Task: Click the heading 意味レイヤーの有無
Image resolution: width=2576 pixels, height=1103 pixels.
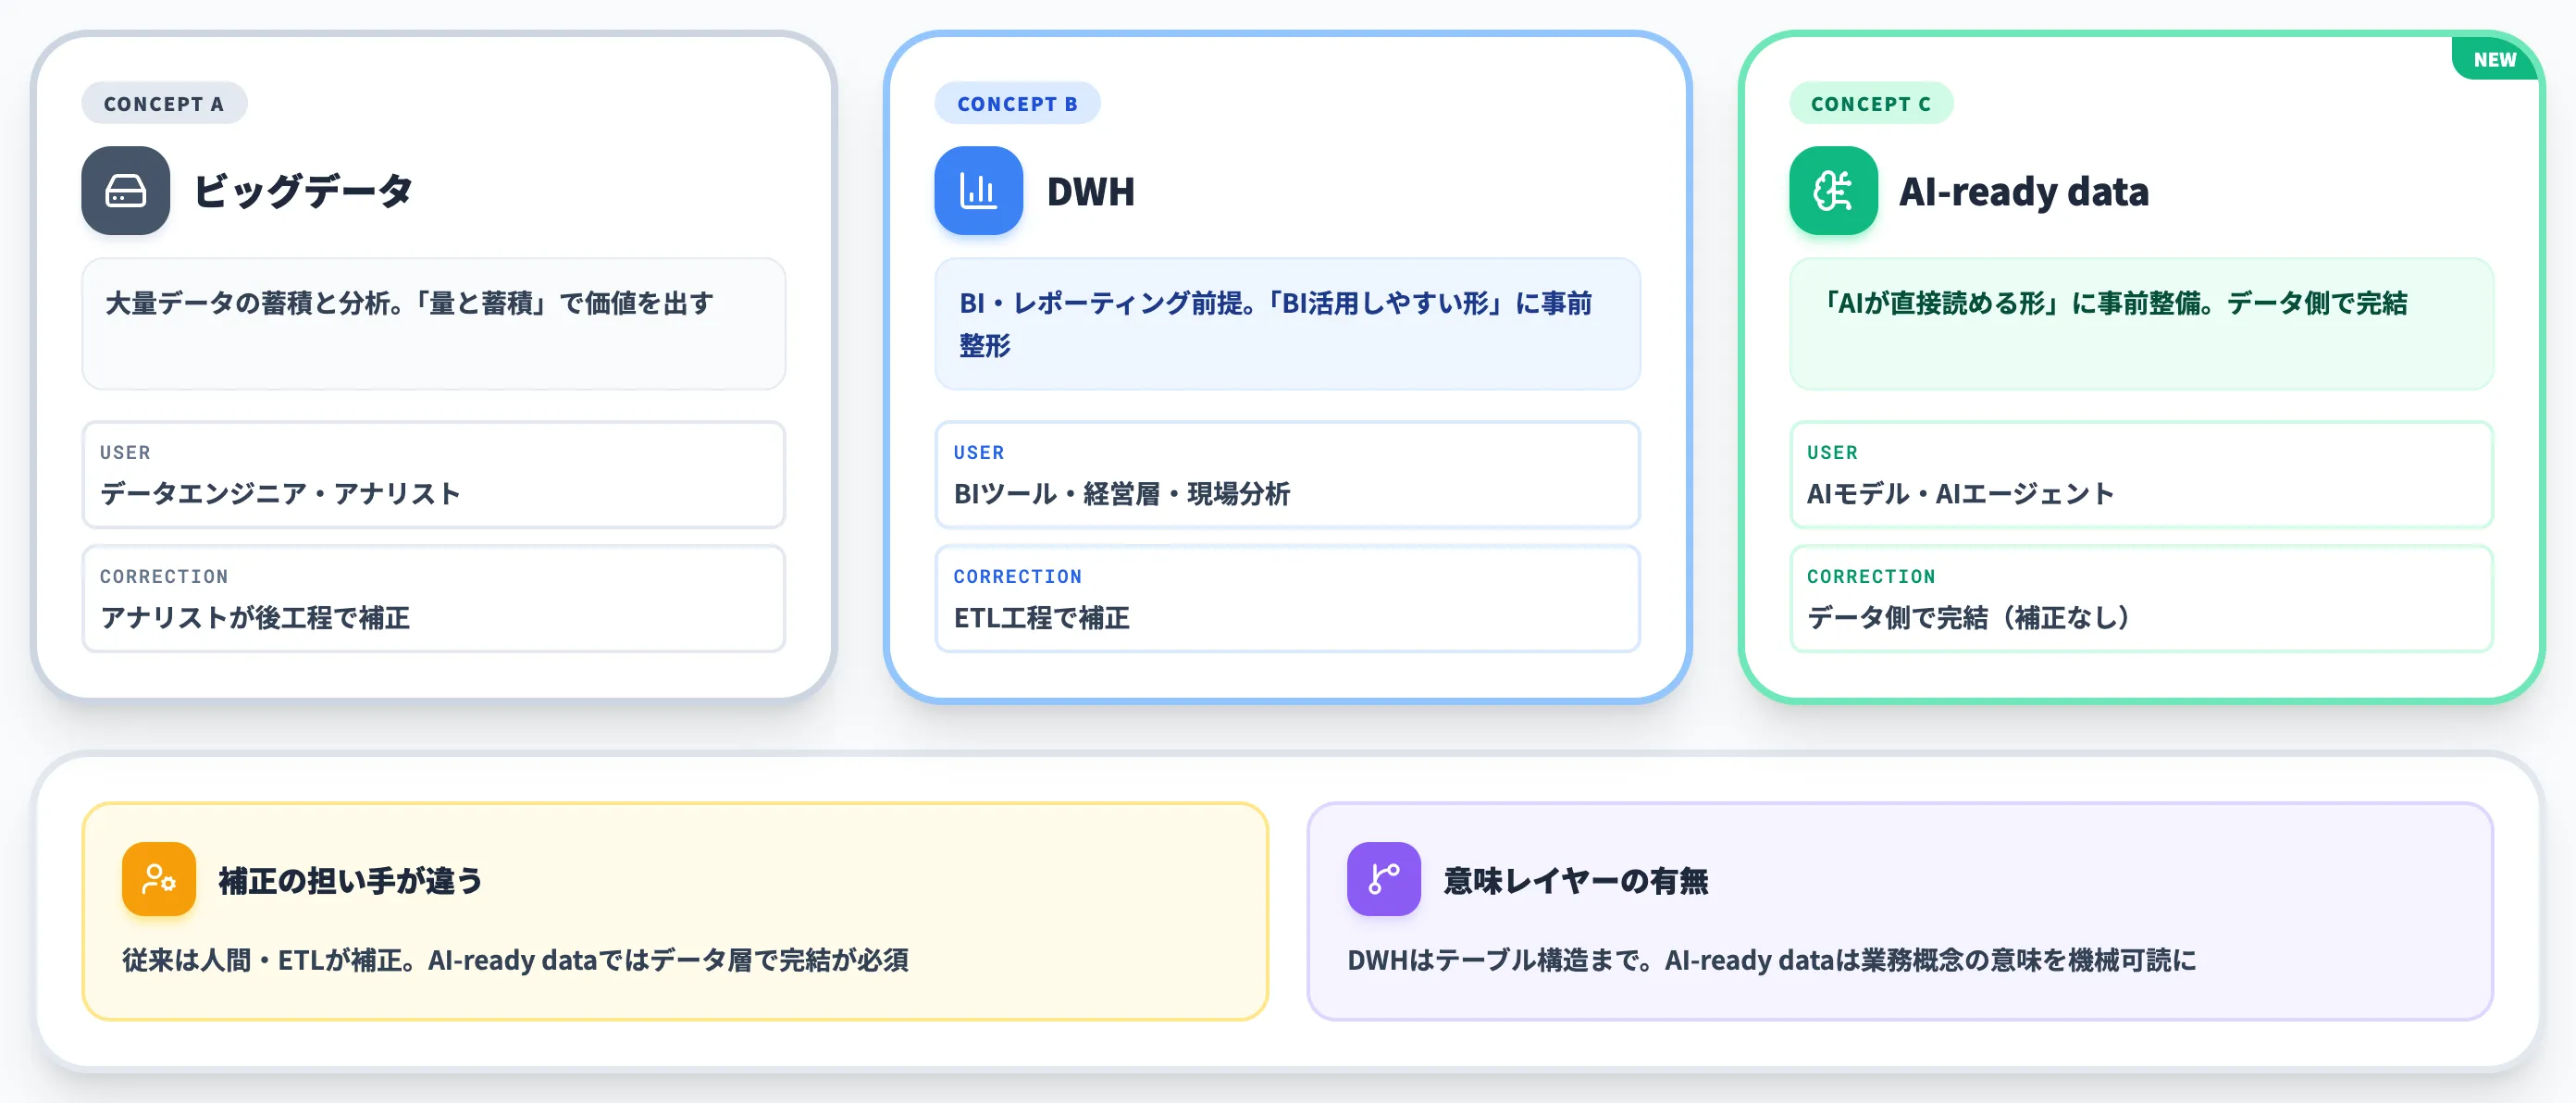Action: (1576, 880)
